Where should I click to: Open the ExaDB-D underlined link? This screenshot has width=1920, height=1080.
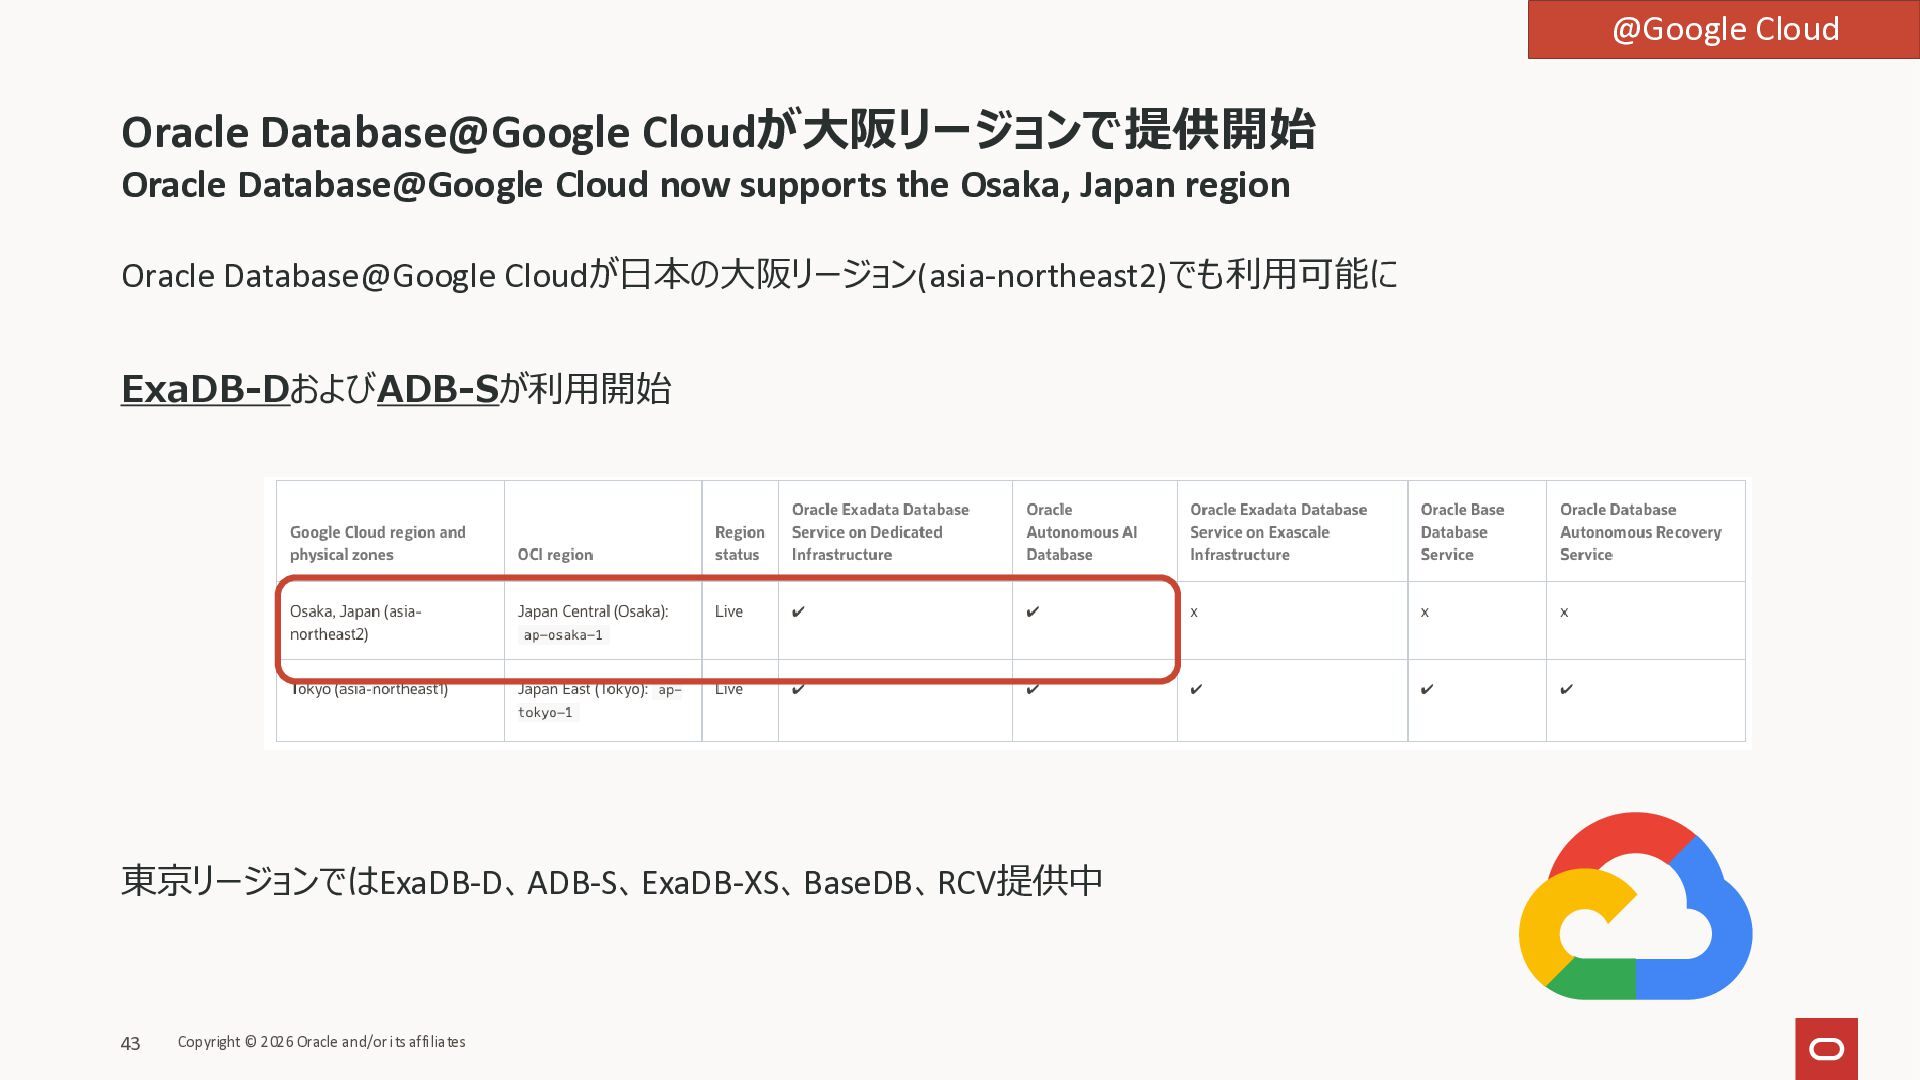point(205,389)
